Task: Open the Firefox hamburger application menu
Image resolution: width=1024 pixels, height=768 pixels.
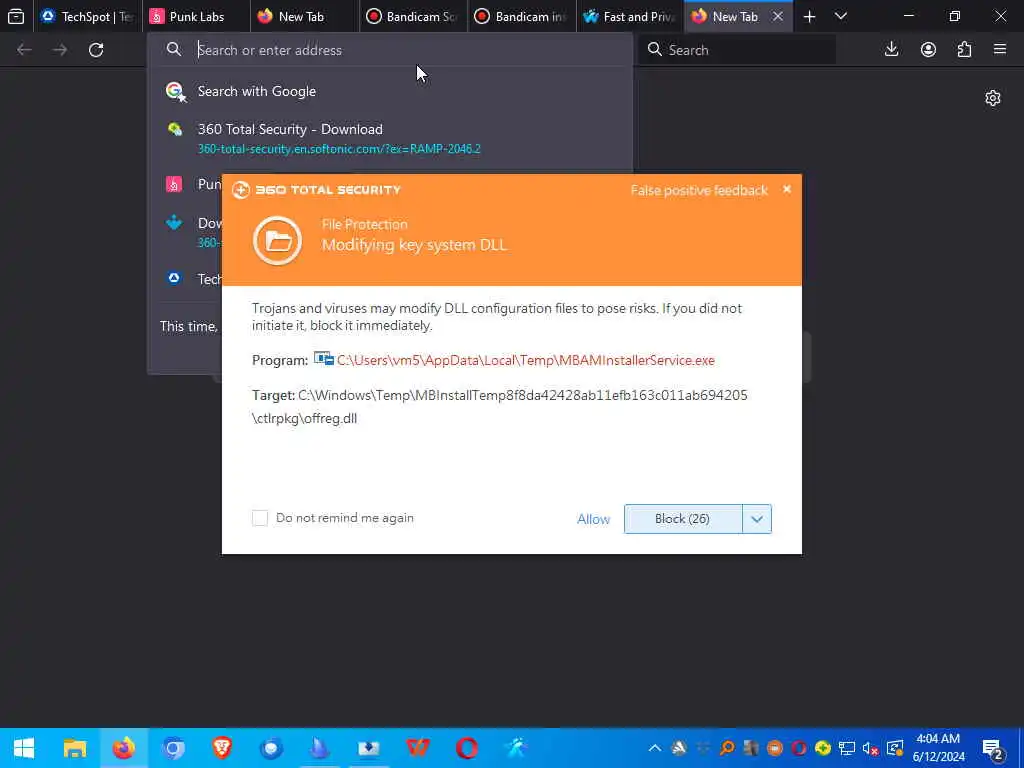Action: pyautogui.click(x=1000, y=50)
